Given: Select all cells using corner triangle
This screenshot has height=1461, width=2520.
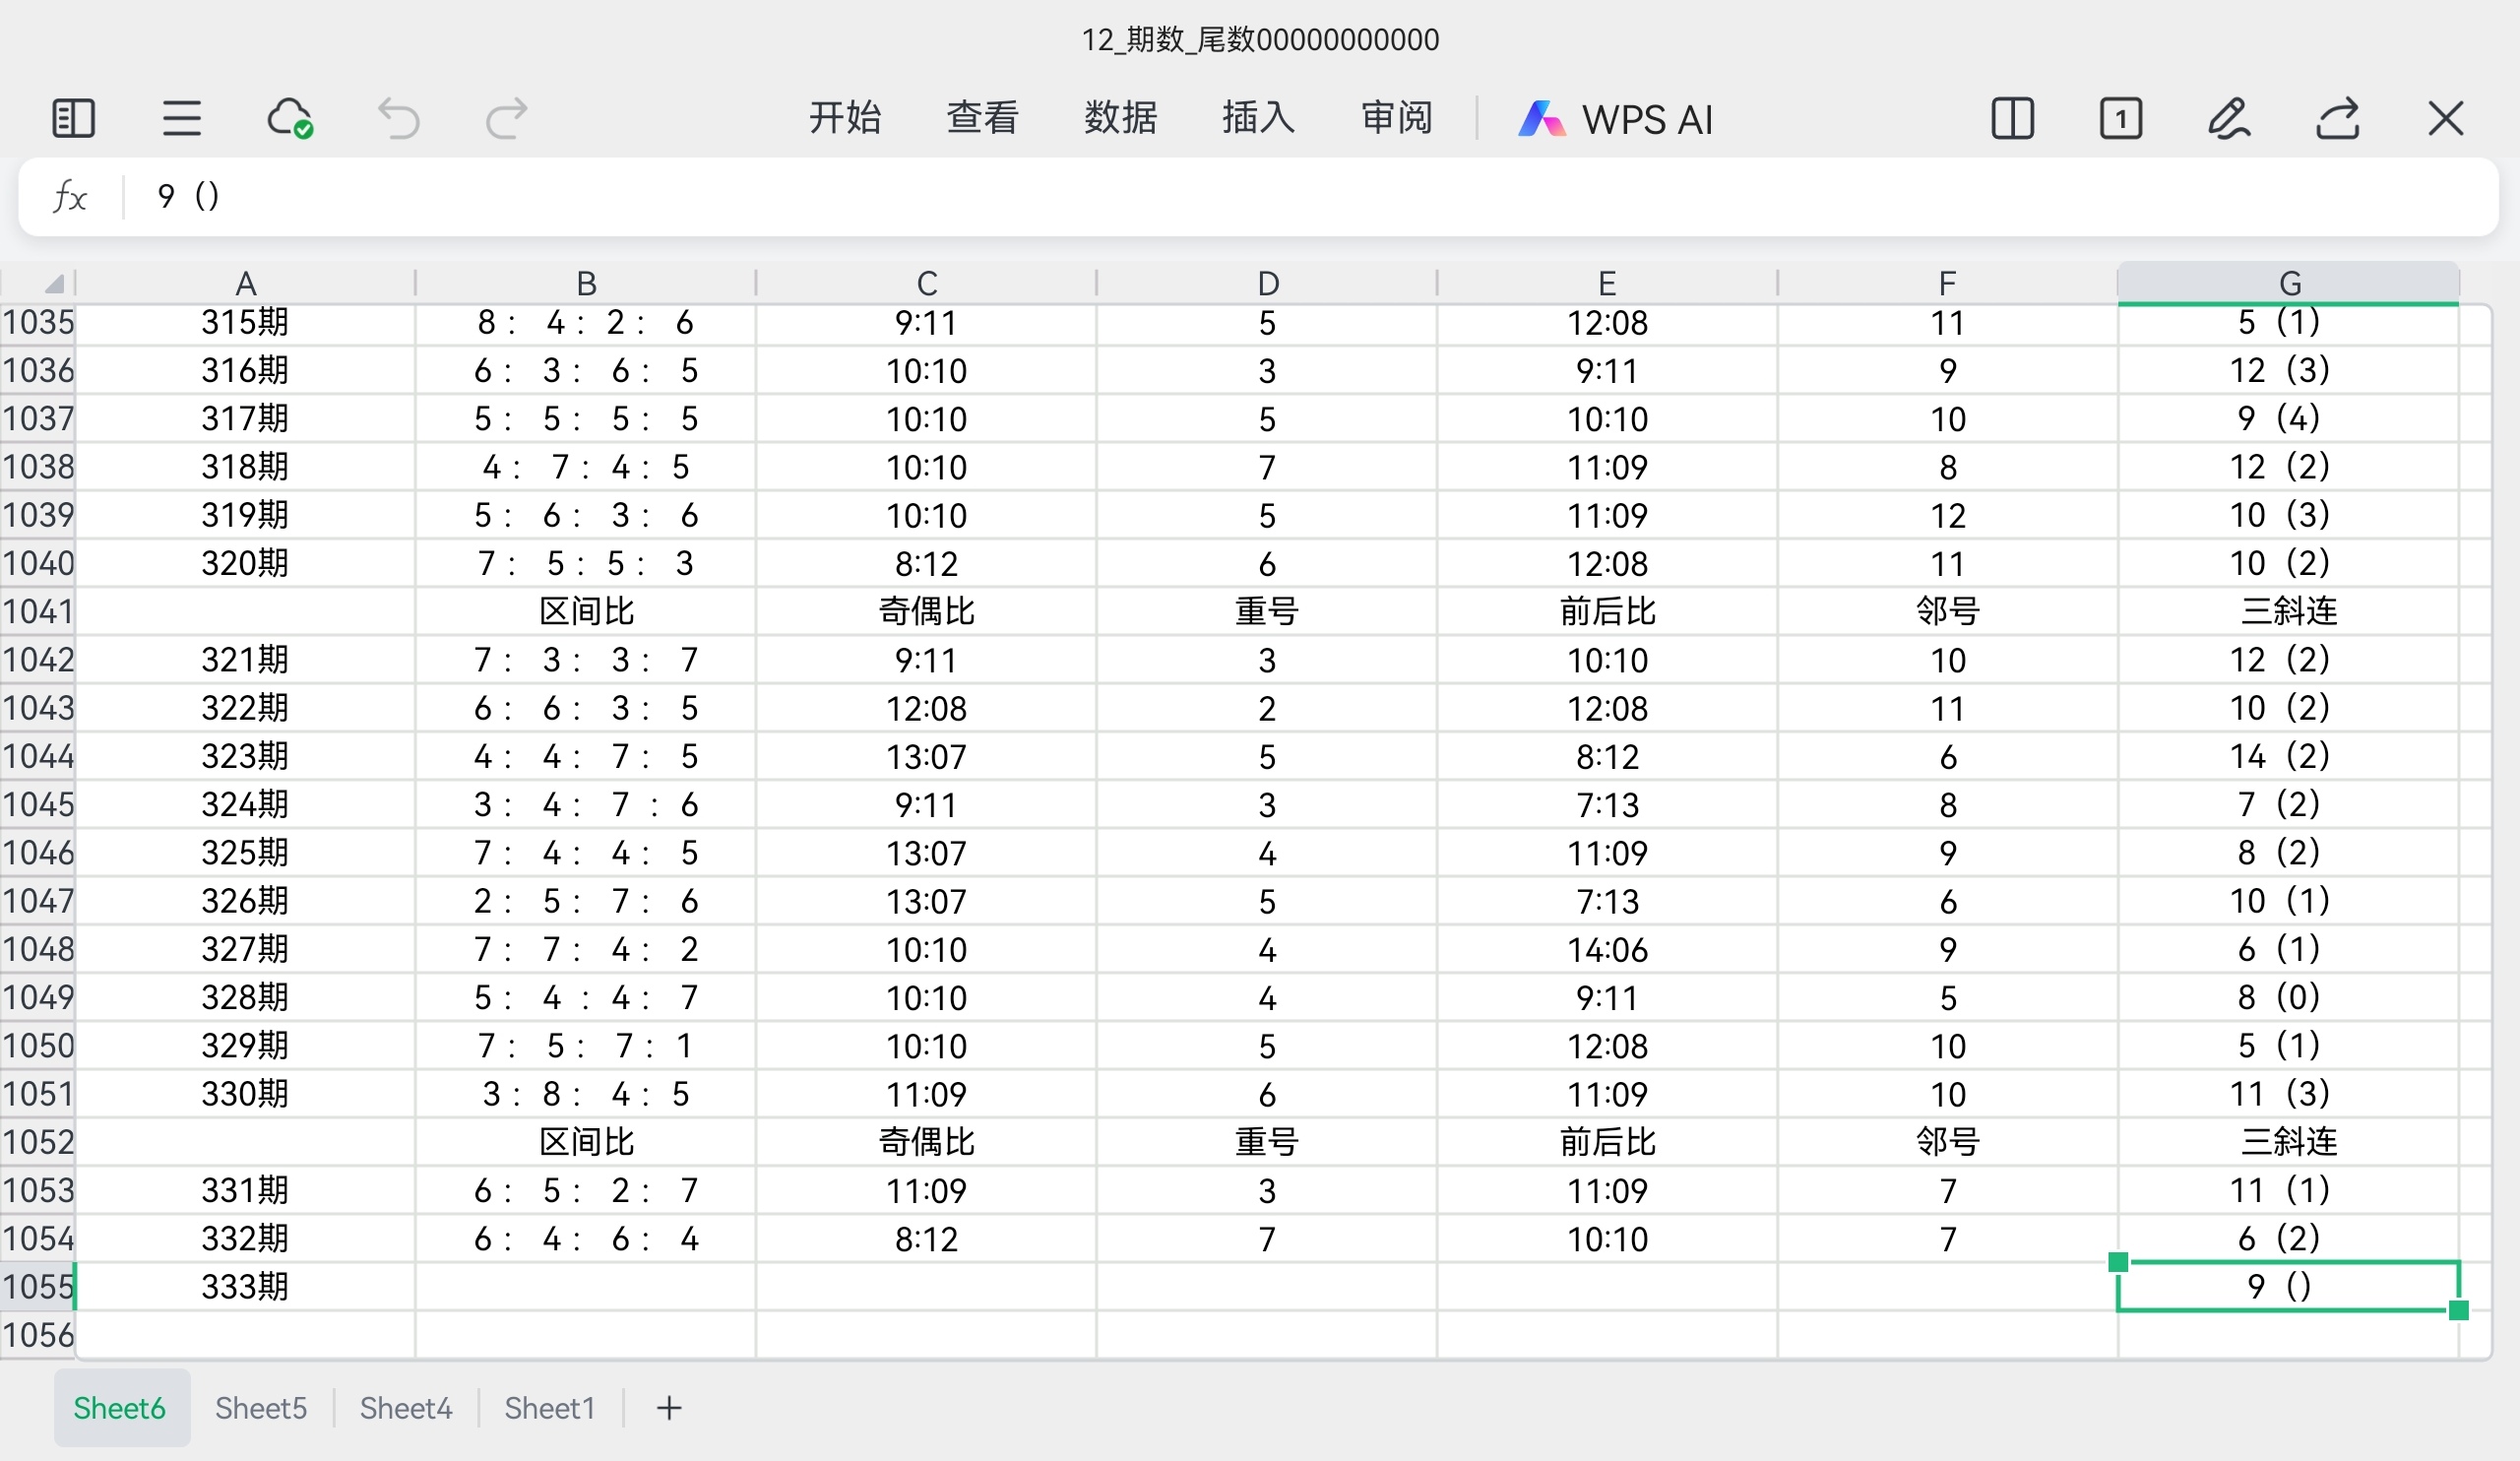Looking at the screenshot, I should tap(54, 284).
